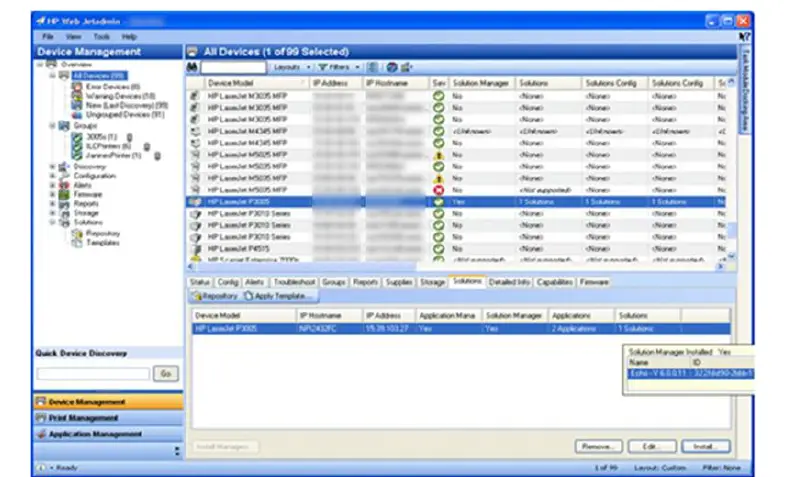
Task: Select the highlighted solution row in the popup
Action: point(691,374)
